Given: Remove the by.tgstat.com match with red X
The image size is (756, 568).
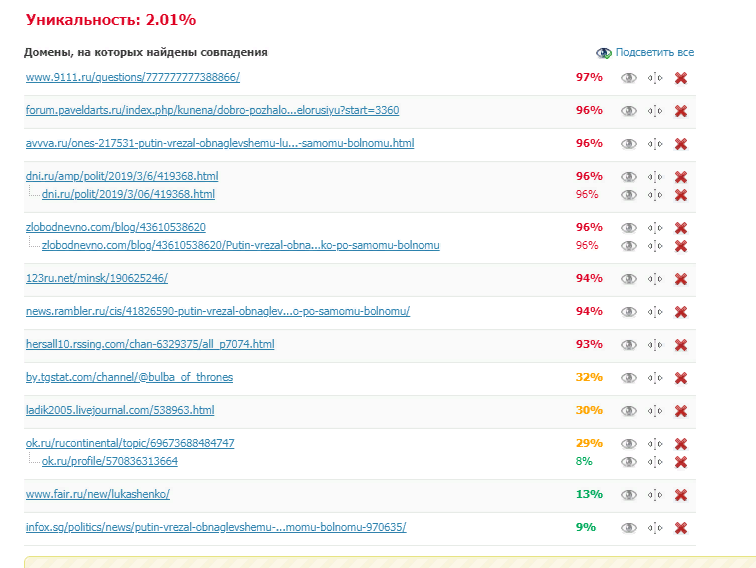Looking at the screenshot, I should tap(681, 378).
